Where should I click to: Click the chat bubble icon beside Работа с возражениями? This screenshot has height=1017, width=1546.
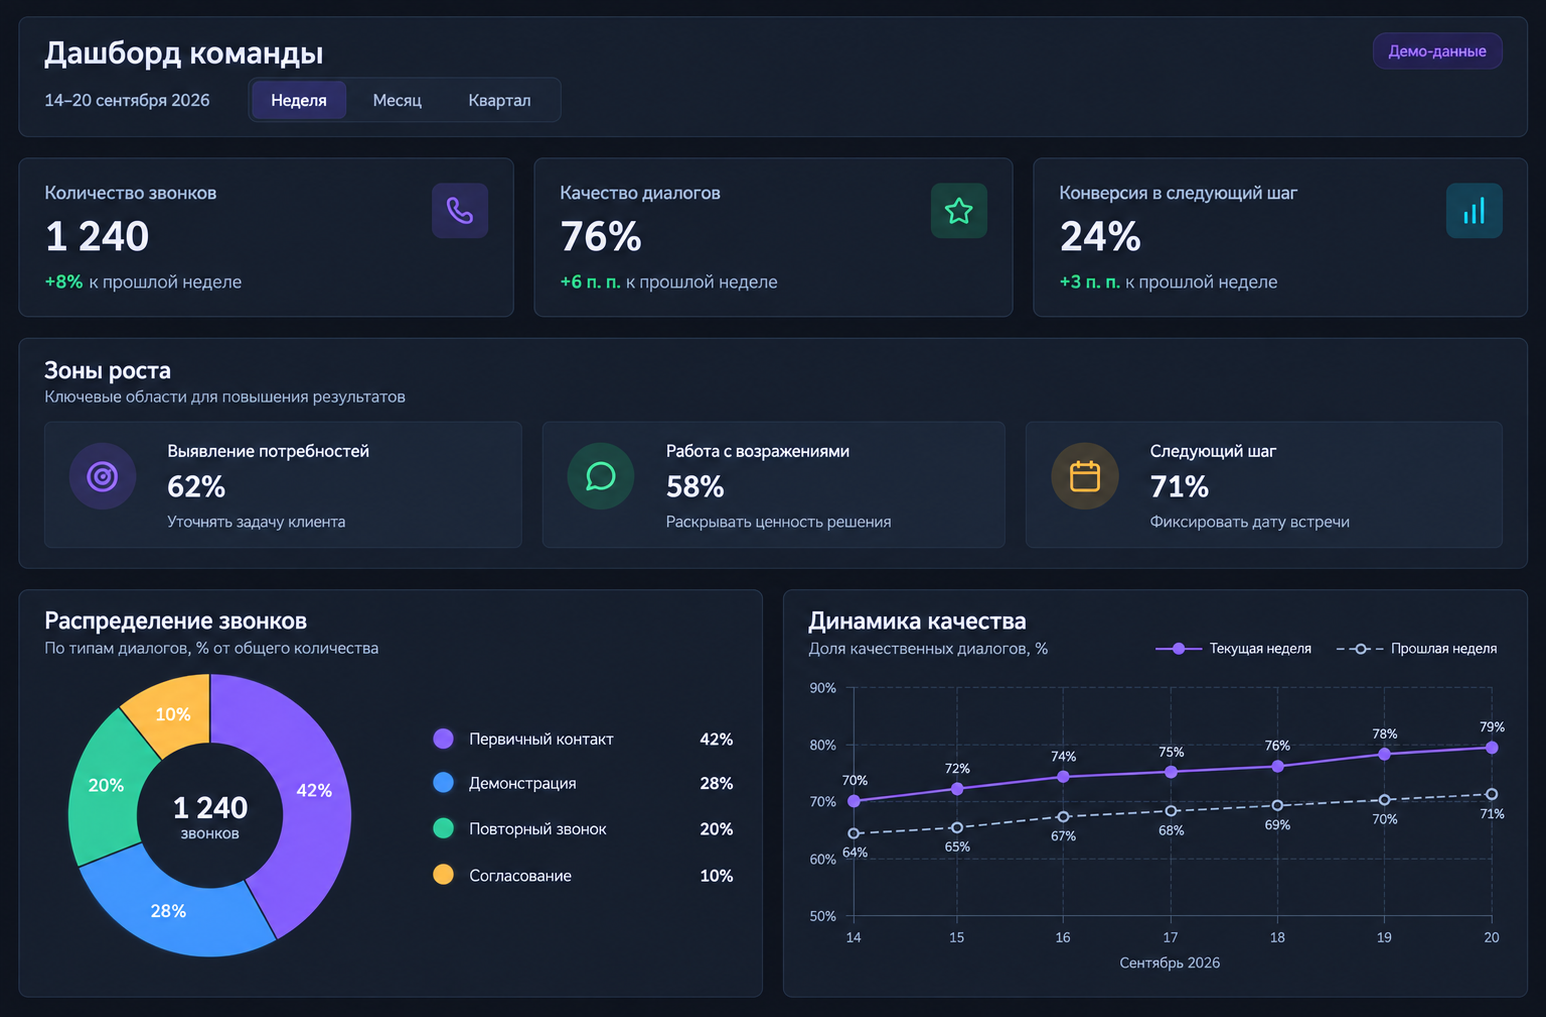(x=600, y=476)
